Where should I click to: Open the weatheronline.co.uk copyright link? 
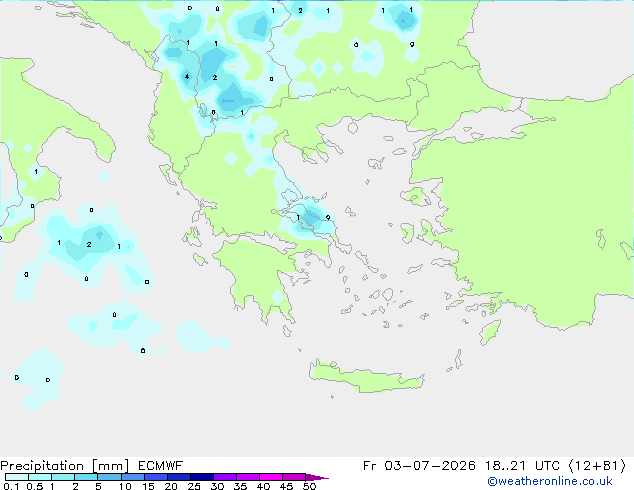tap(550, 481)
